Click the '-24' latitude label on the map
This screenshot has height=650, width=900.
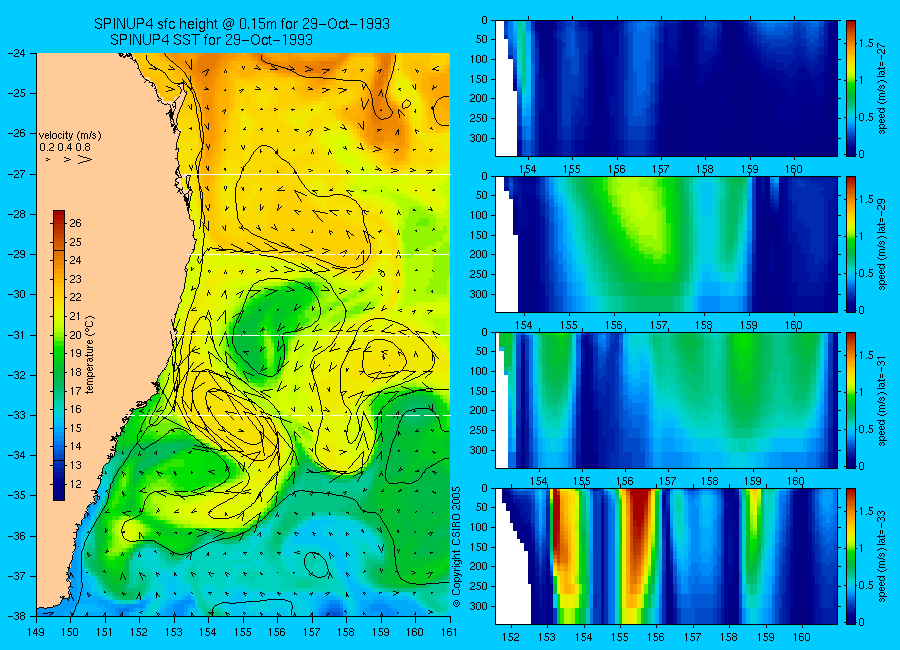(x=17, y=53)
